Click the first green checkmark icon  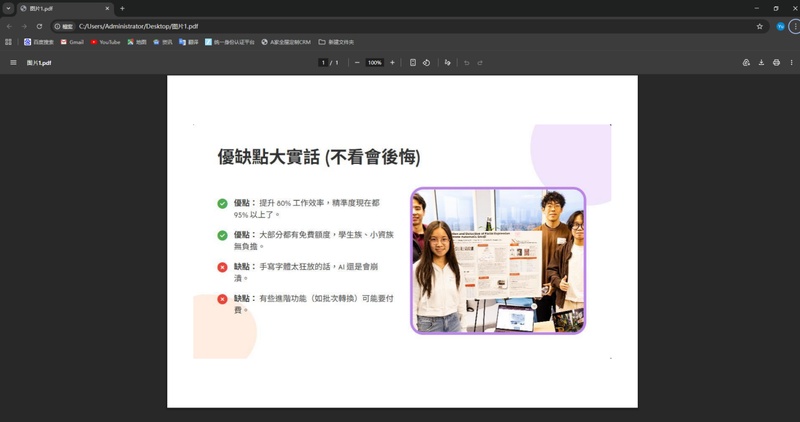222,204
